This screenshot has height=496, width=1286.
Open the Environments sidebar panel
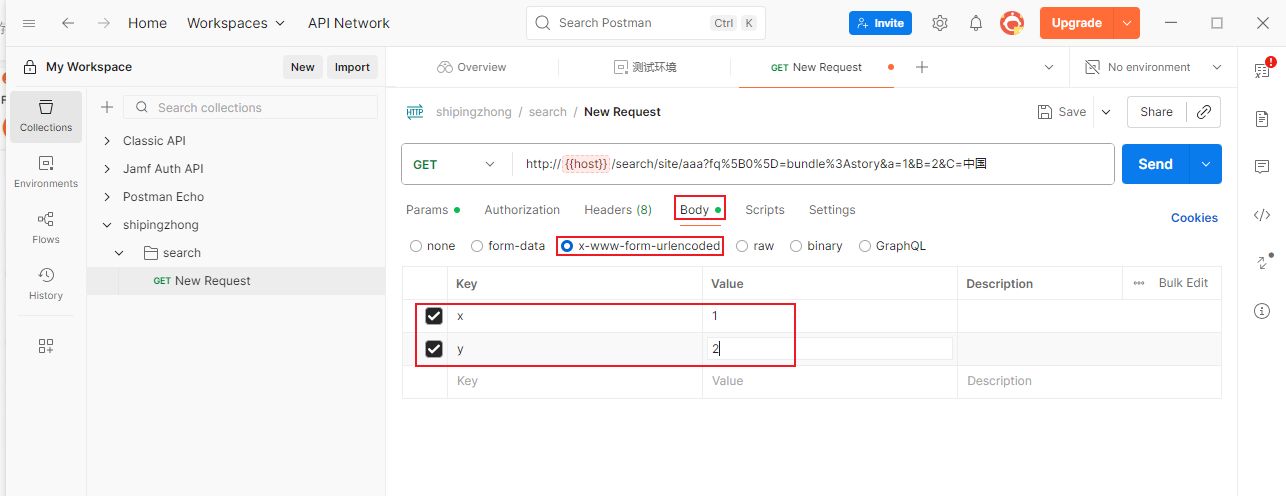[x=46, y=171]
